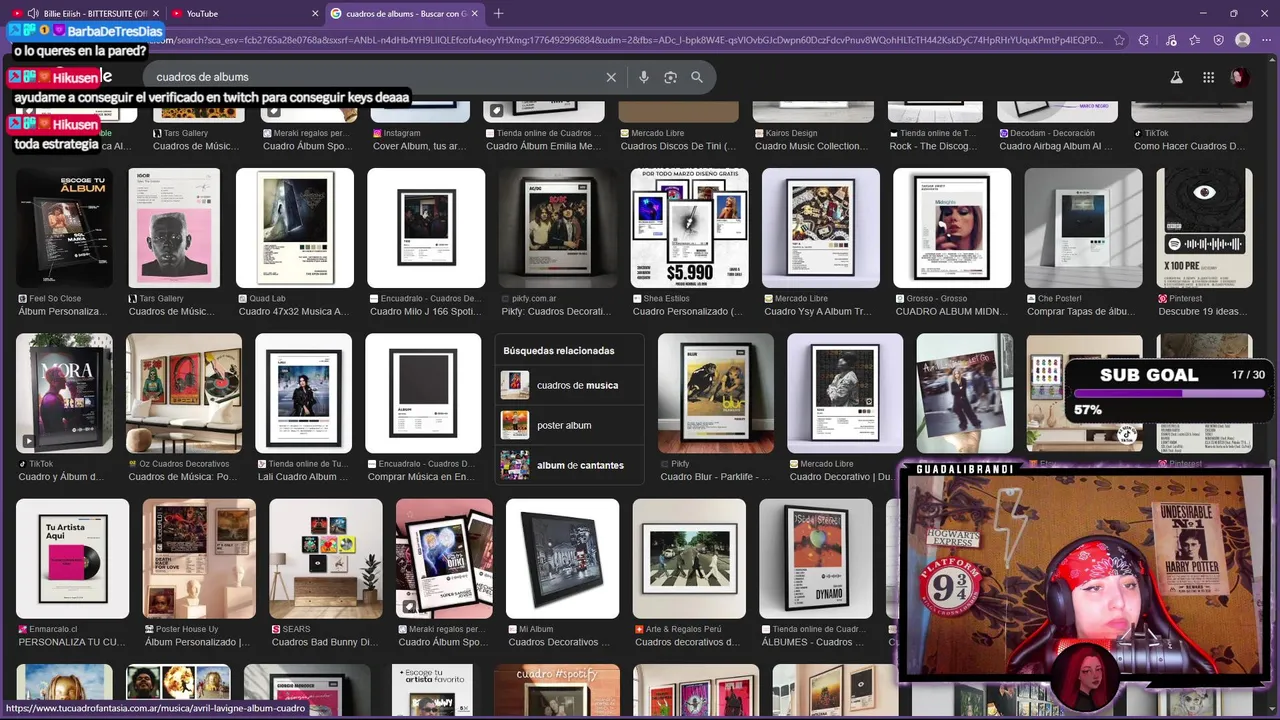Viewport: 1280px width, 720px height.
Task: Open the blank ÁLBUM frame image by Encuadralo
Action: (x=423, y=393)
